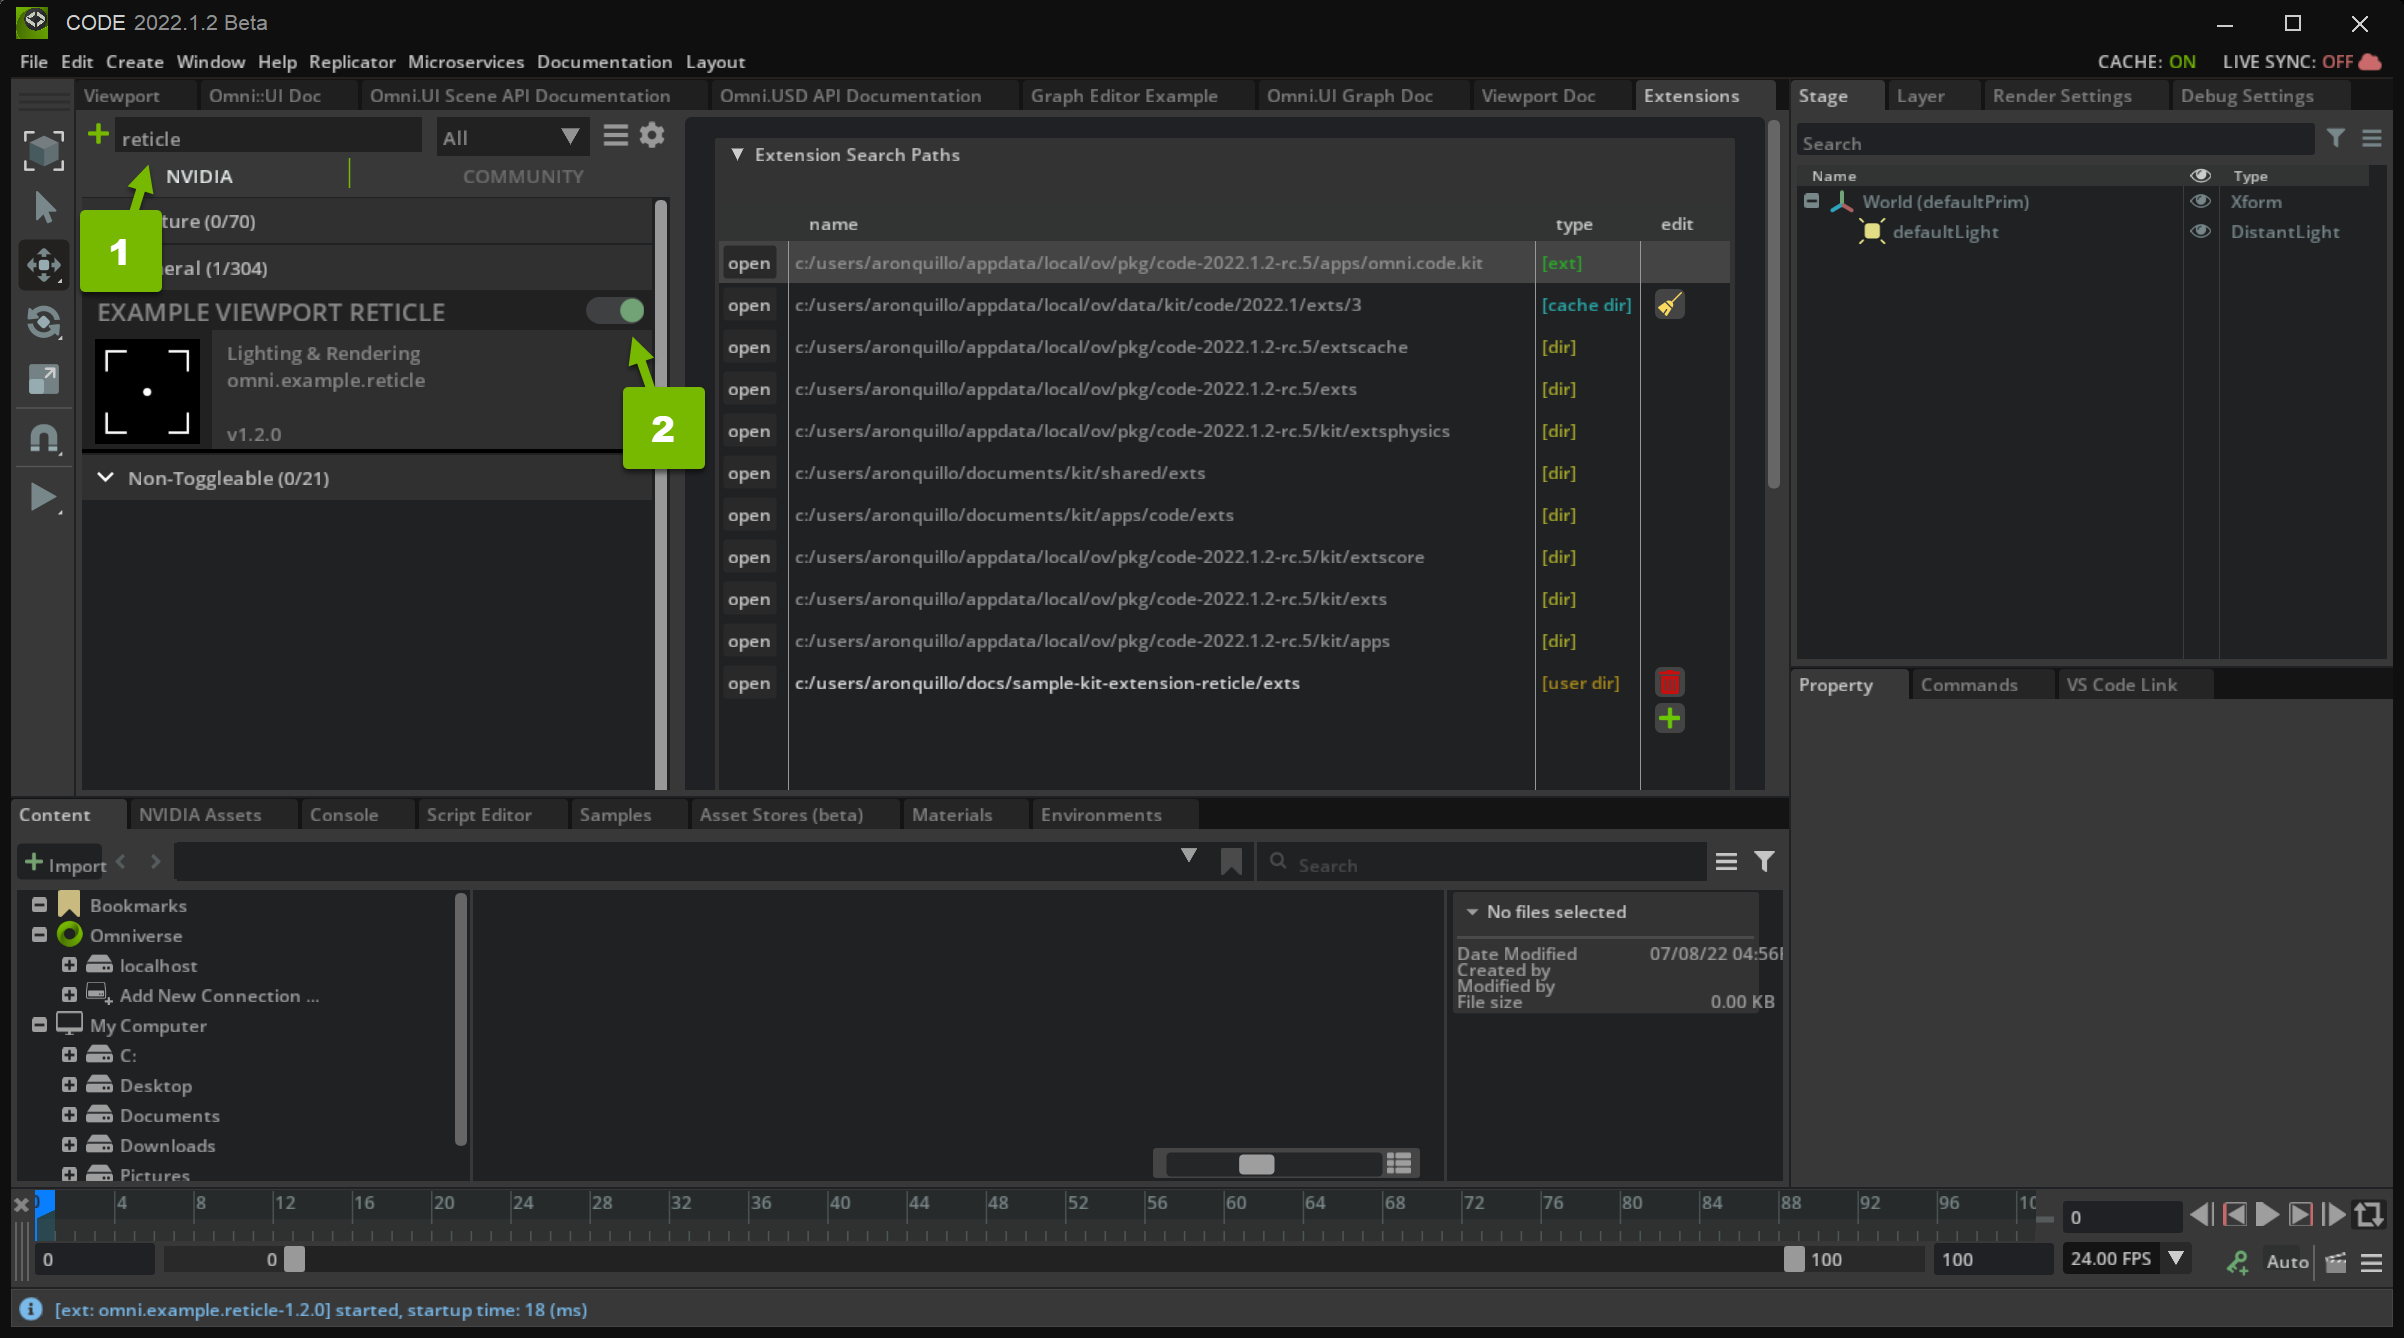This screenshot has height=1338, width=2404.
Task: Click the timeline range start slider handle
Action: point(294,1259)
